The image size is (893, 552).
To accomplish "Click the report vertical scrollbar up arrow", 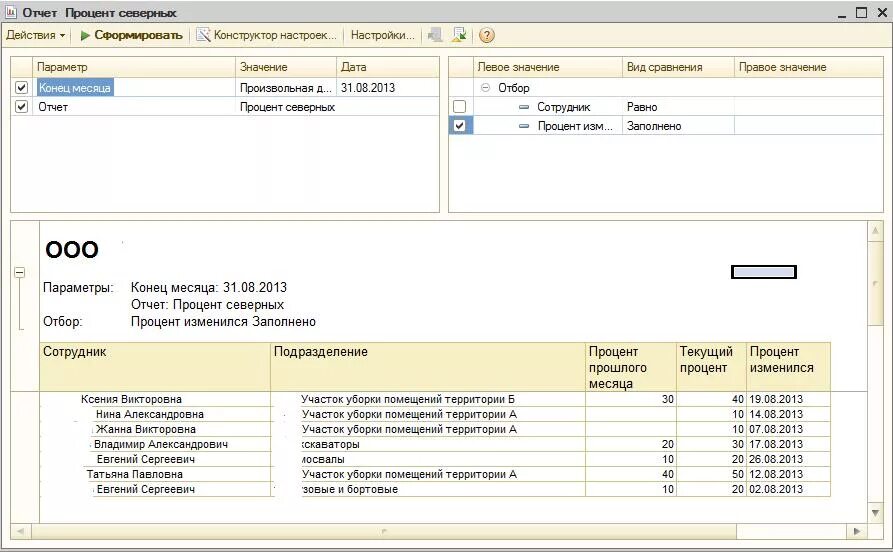I will 875,231.
